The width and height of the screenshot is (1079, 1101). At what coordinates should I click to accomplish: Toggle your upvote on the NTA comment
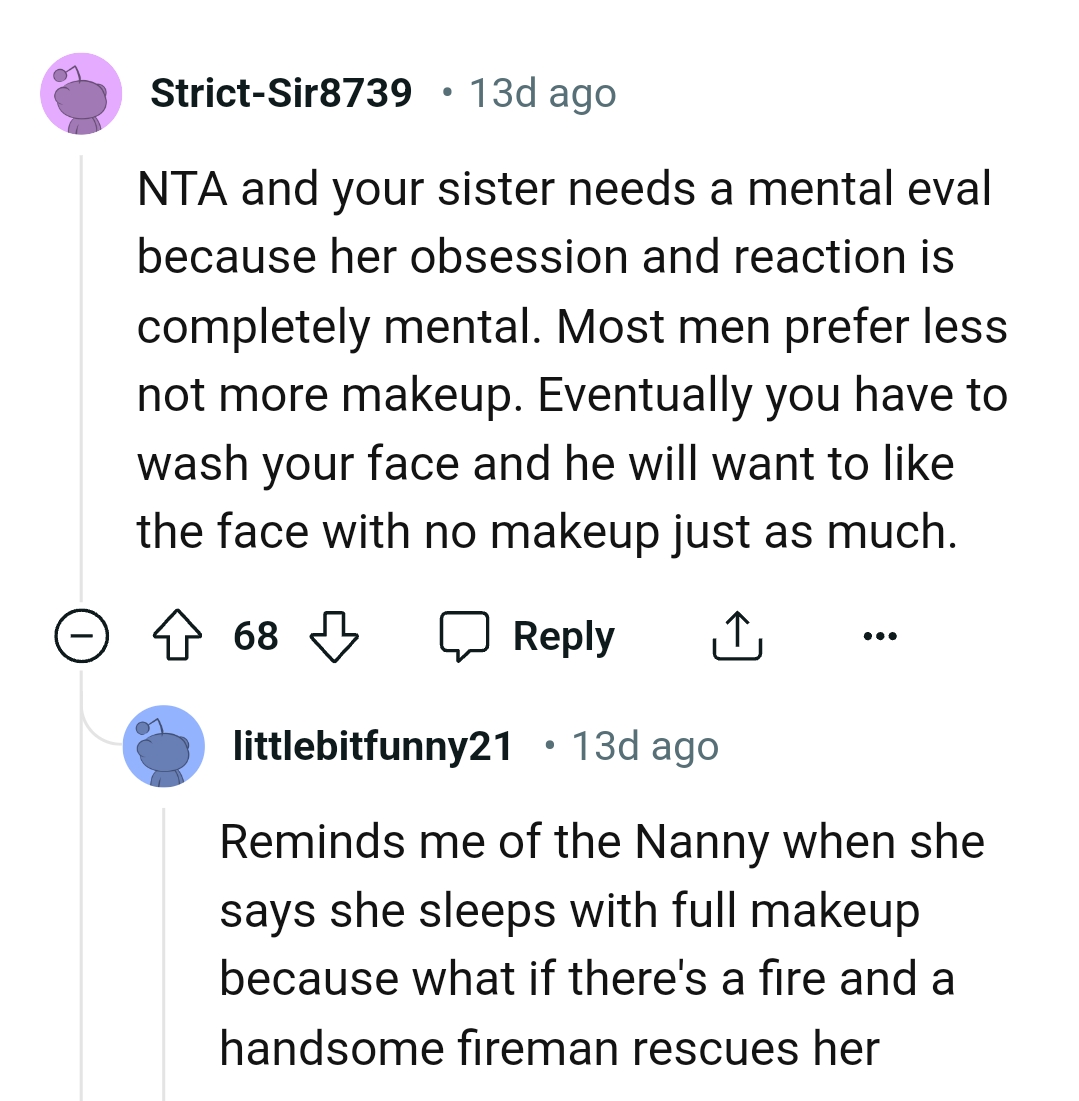coord(177,634)
